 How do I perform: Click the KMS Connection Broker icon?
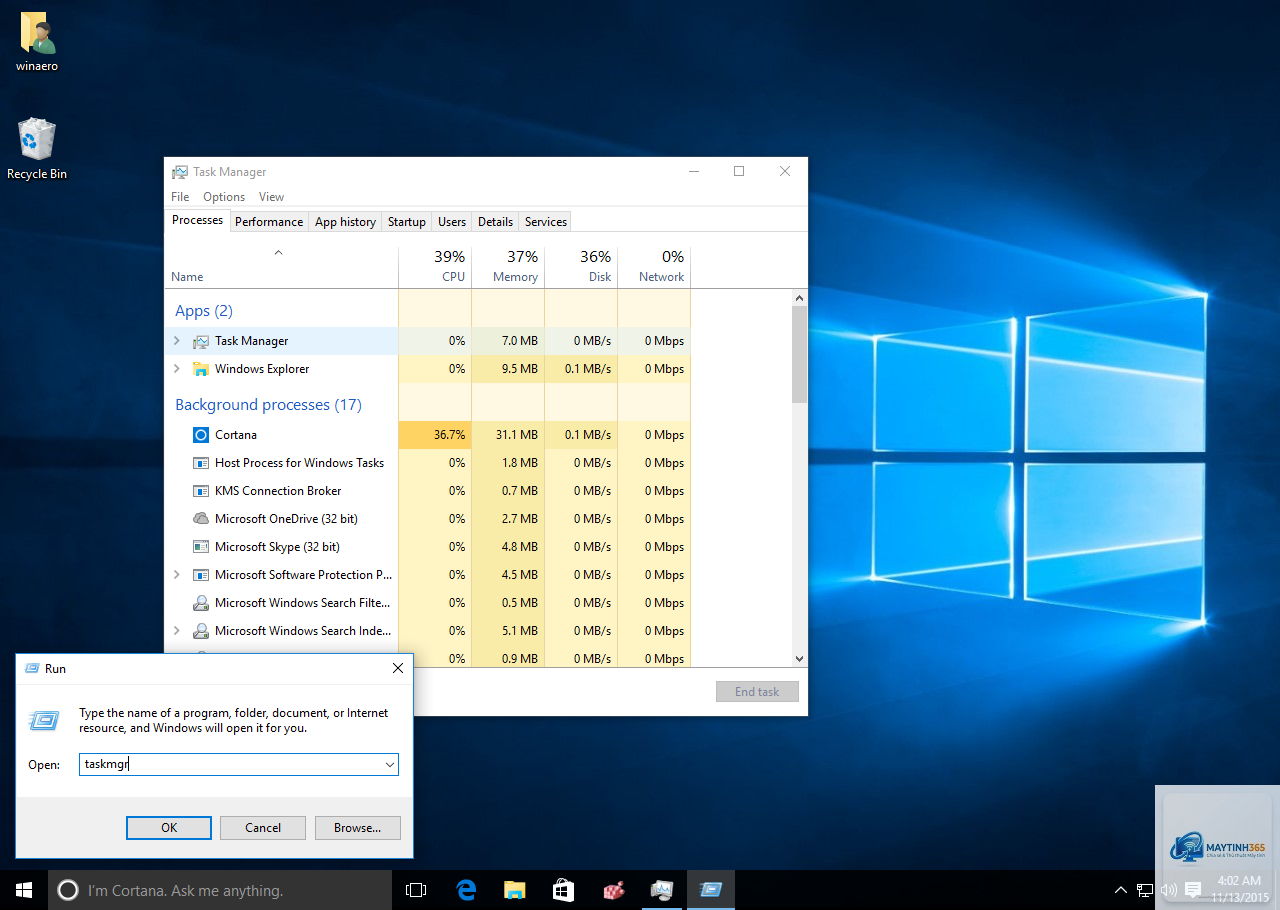coord(201,491)
